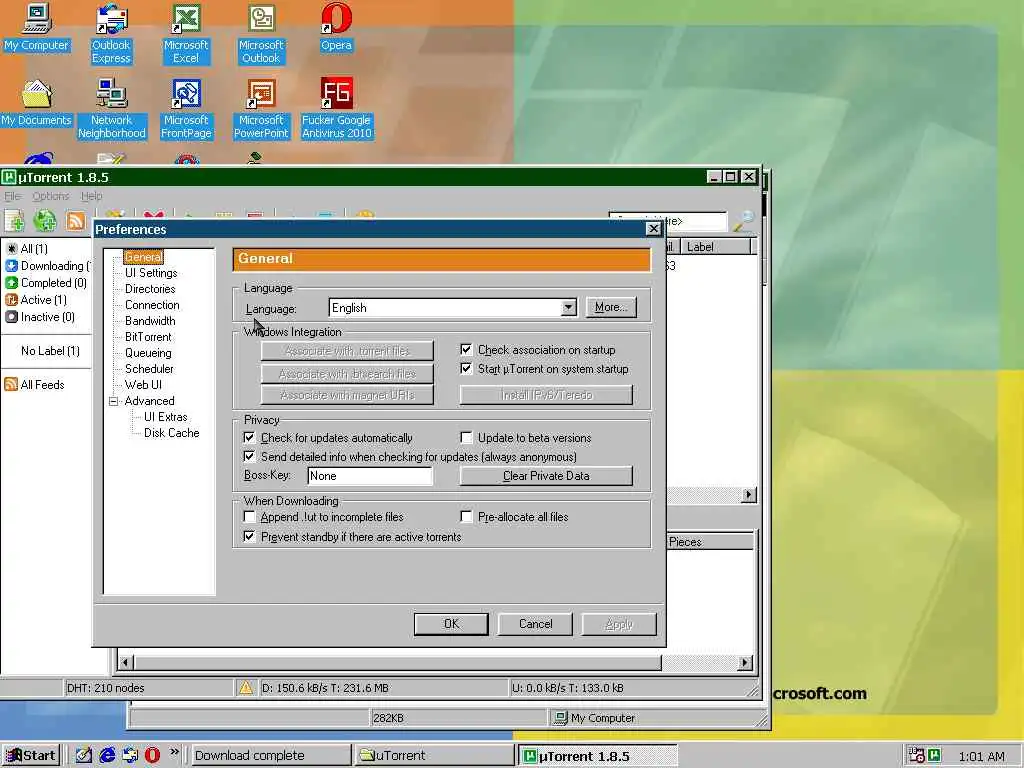Click the Add Torrent toolbar icon in µTorrent
The width and height of the screenshot is (1024, 768).
tap(14, 221)
